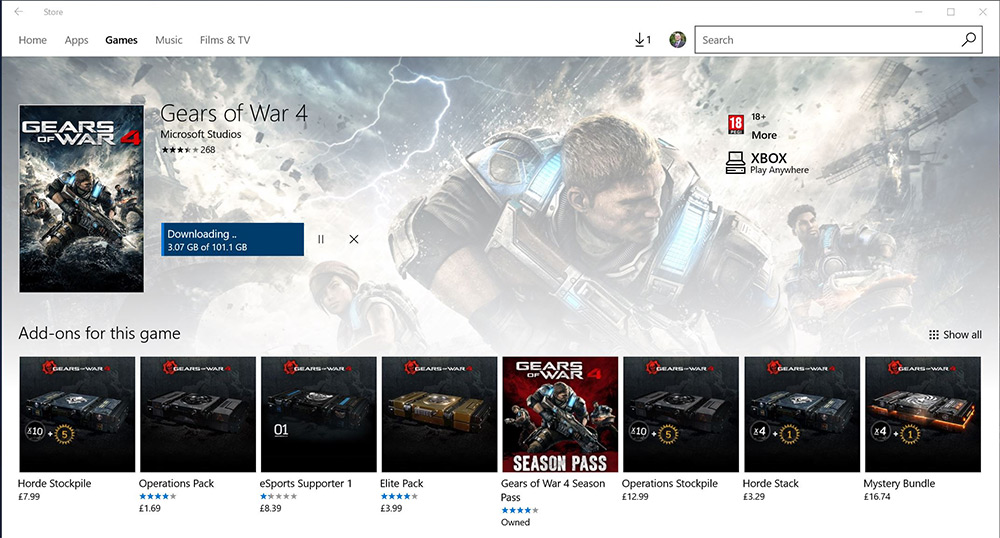
Task: Click the eSports Supporter 1 star rating
Action: (278, 496)
